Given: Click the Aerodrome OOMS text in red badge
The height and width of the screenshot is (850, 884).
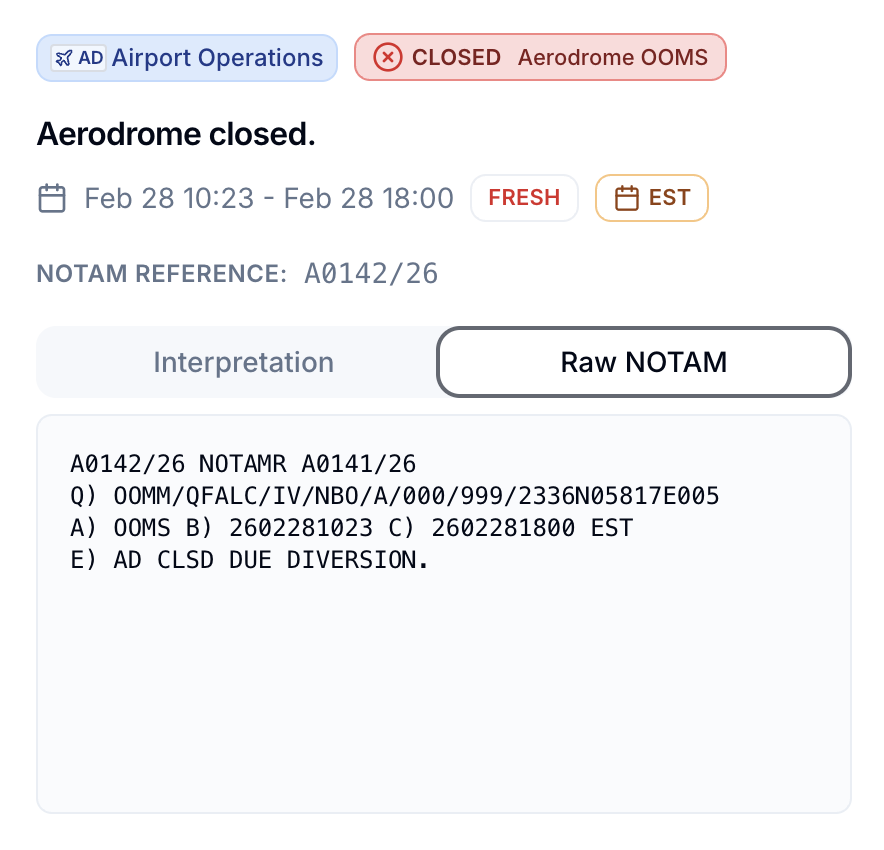Looking at the screenshot, I should [612, 58].
